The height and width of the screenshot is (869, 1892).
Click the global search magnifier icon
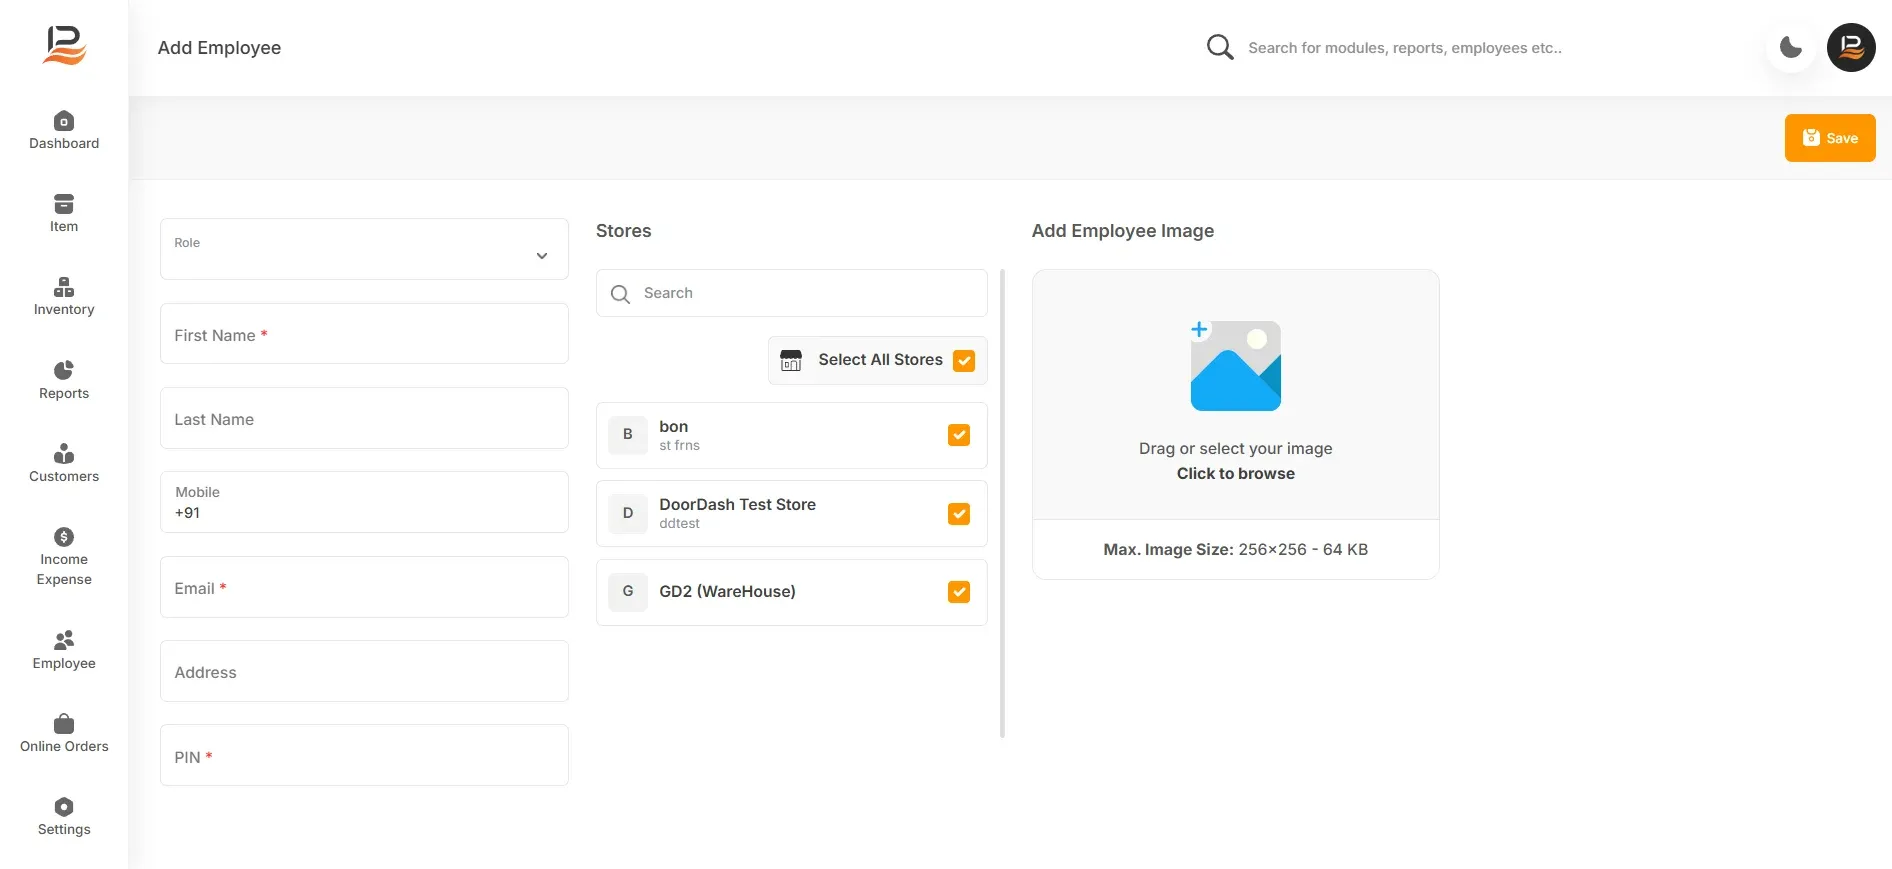point(1220,47)
